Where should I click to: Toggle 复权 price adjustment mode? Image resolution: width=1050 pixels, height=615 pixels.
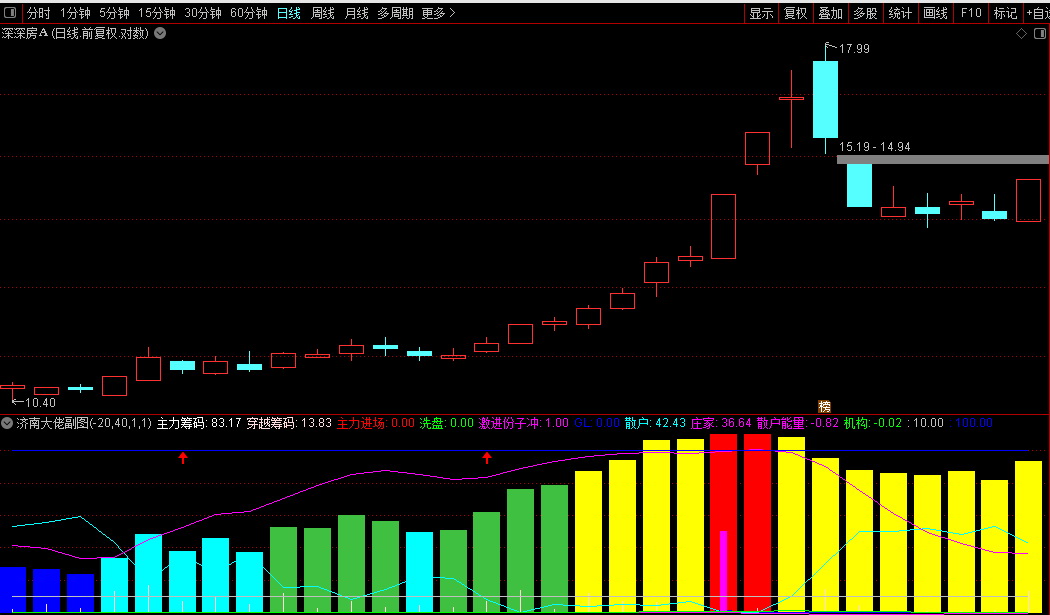pyautogui.click(x=796, y=13)
